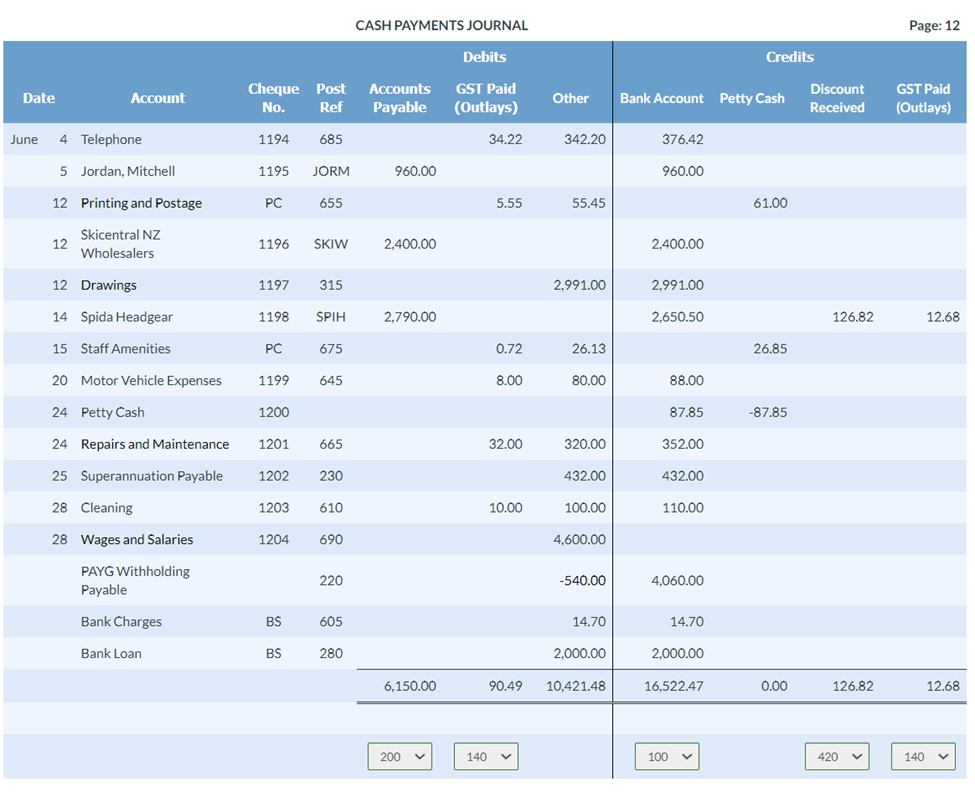Click the Cheque No. column header

274,98
